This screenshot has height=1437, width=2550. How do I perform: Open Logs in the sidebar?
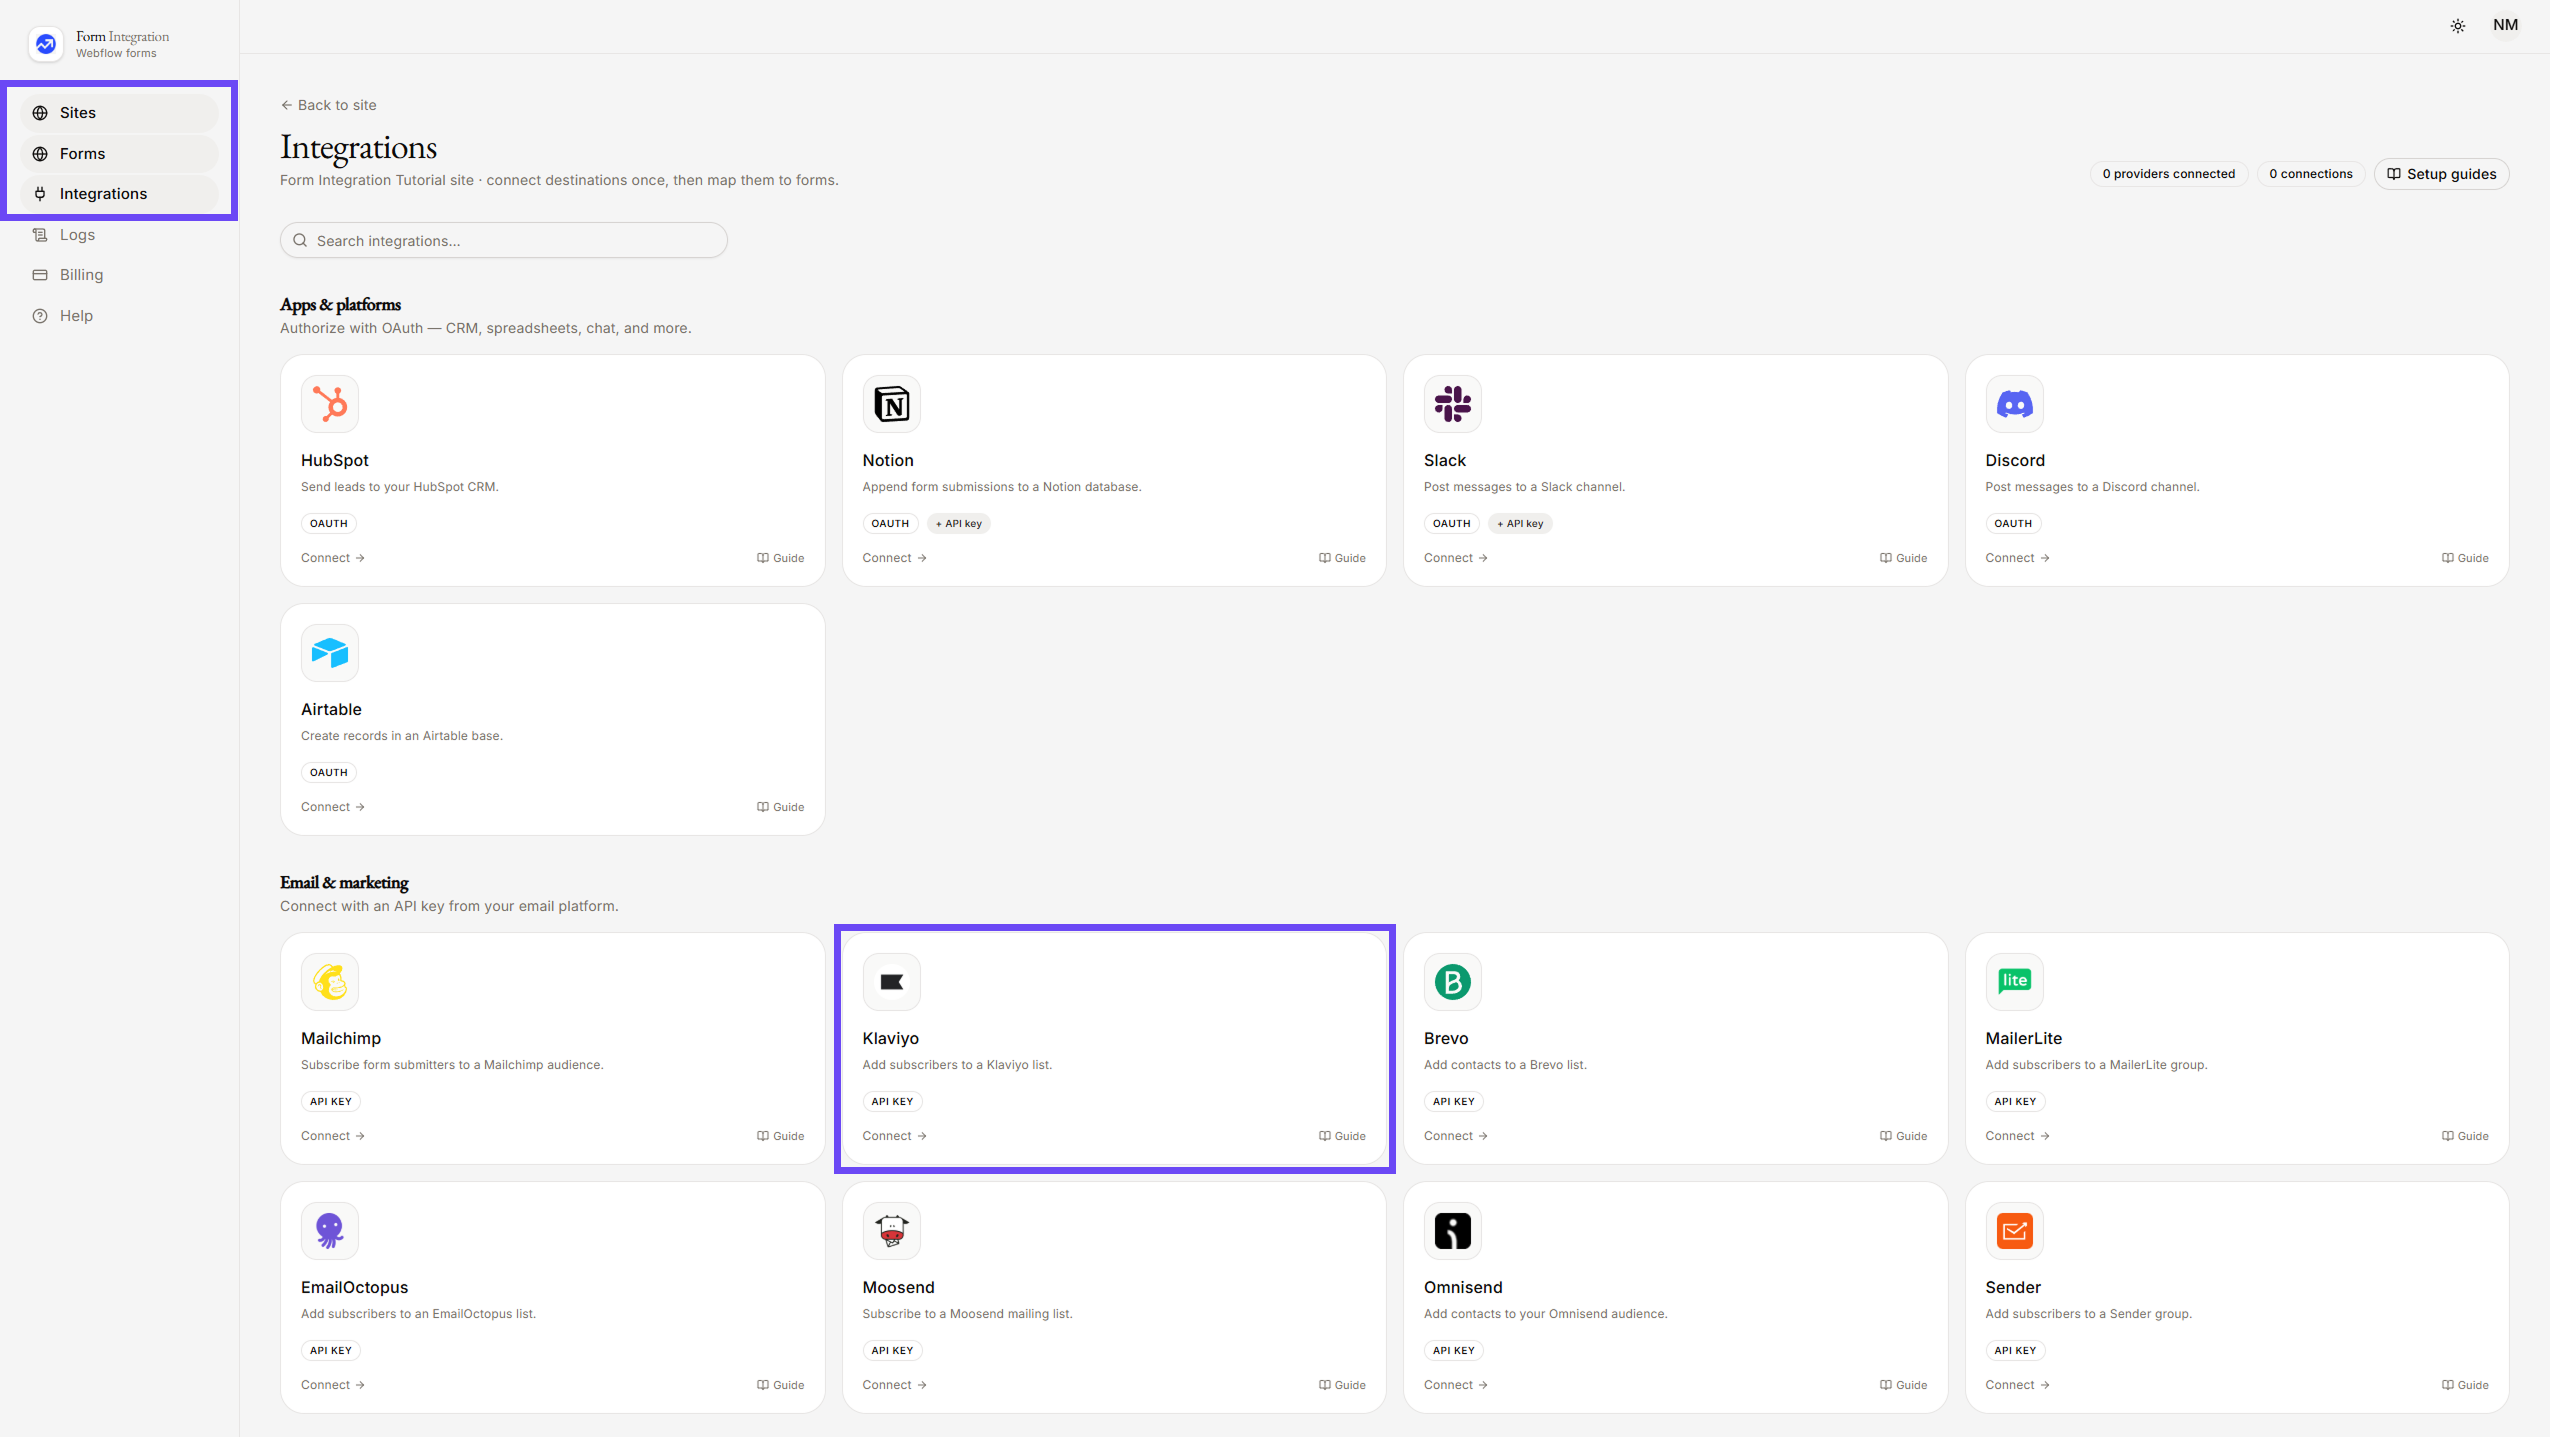point(119,235)
